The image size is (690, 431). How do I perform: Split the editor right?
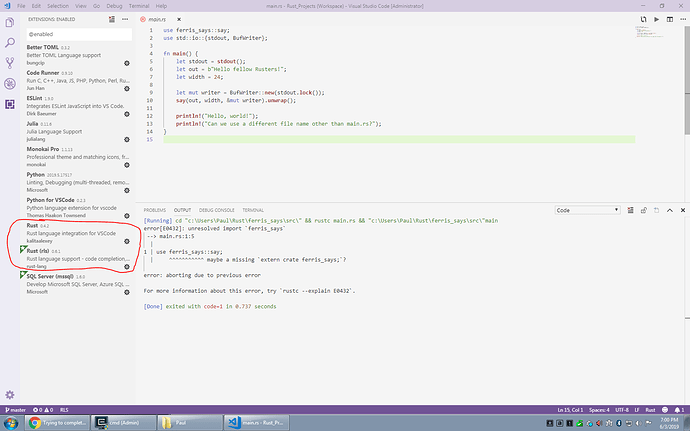click(x=670, y=19)
